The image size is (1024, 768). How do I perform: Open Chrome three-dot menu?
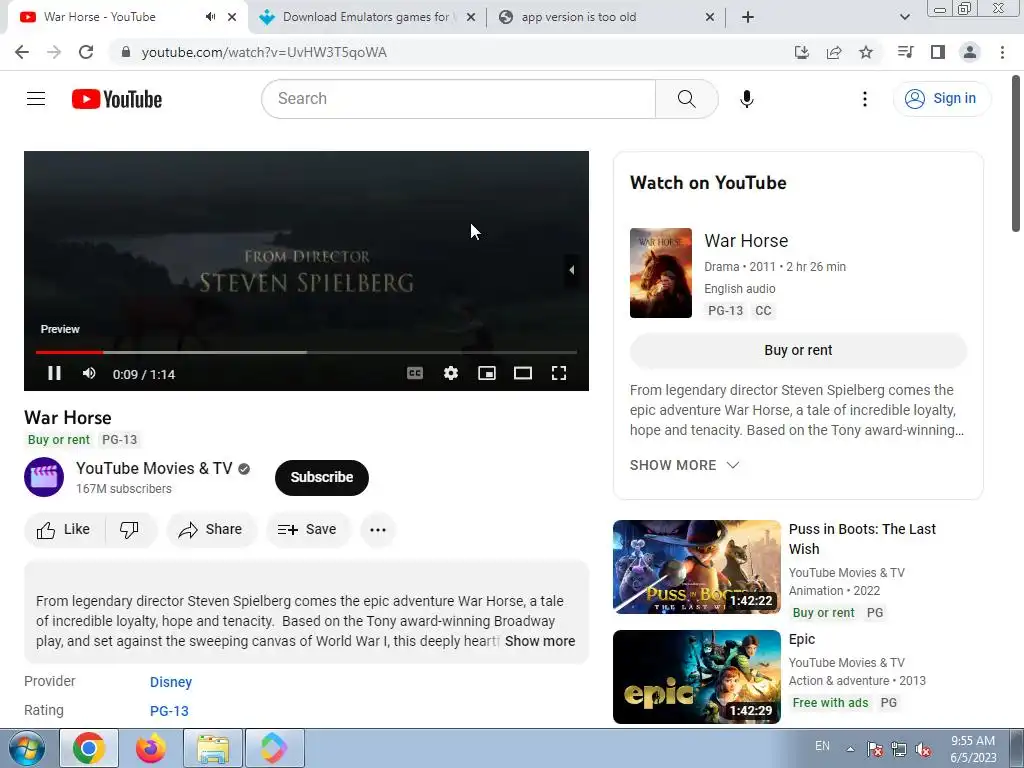coord(1002,52)
